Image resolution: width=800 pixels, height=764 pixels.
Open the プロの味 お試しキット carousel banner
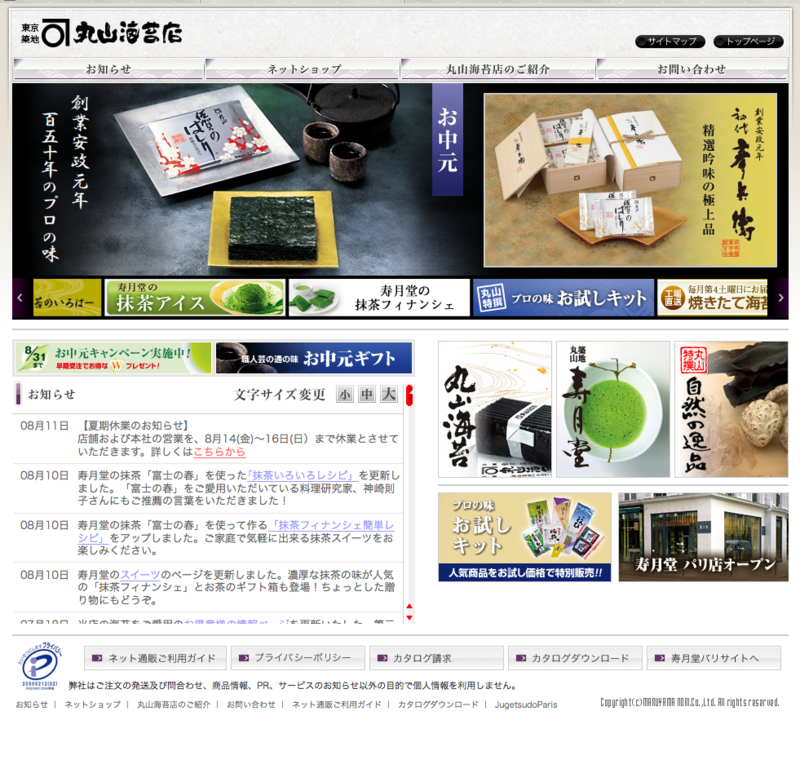(x=563, y=298)
